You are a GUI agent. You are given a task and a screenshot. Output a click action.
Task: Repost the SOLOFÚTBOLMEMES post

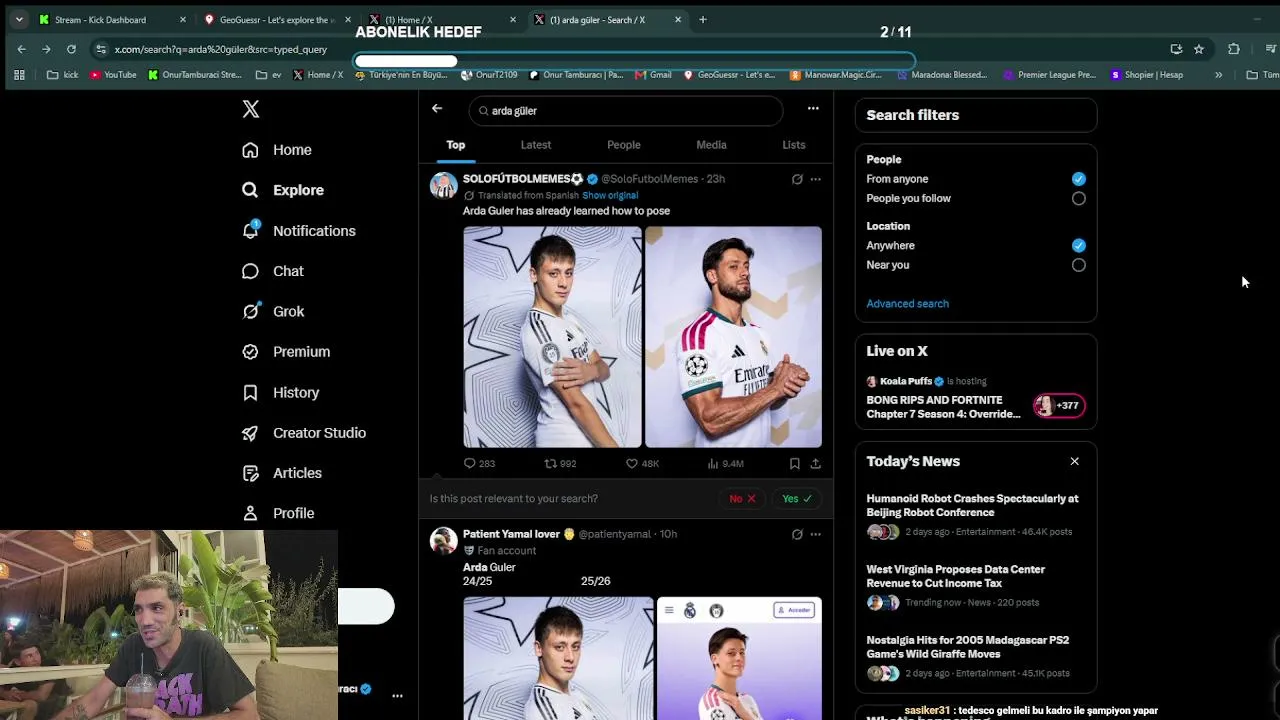coord(560,463)
